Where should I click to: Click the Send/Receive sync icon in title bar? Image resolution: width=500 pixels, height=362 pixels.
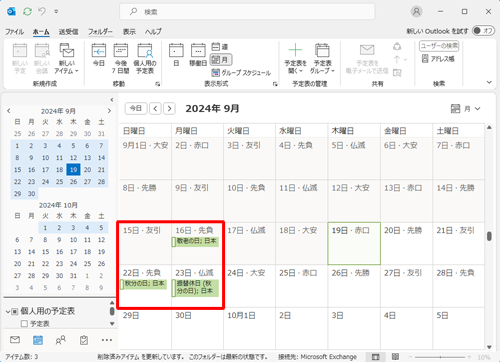27,12
